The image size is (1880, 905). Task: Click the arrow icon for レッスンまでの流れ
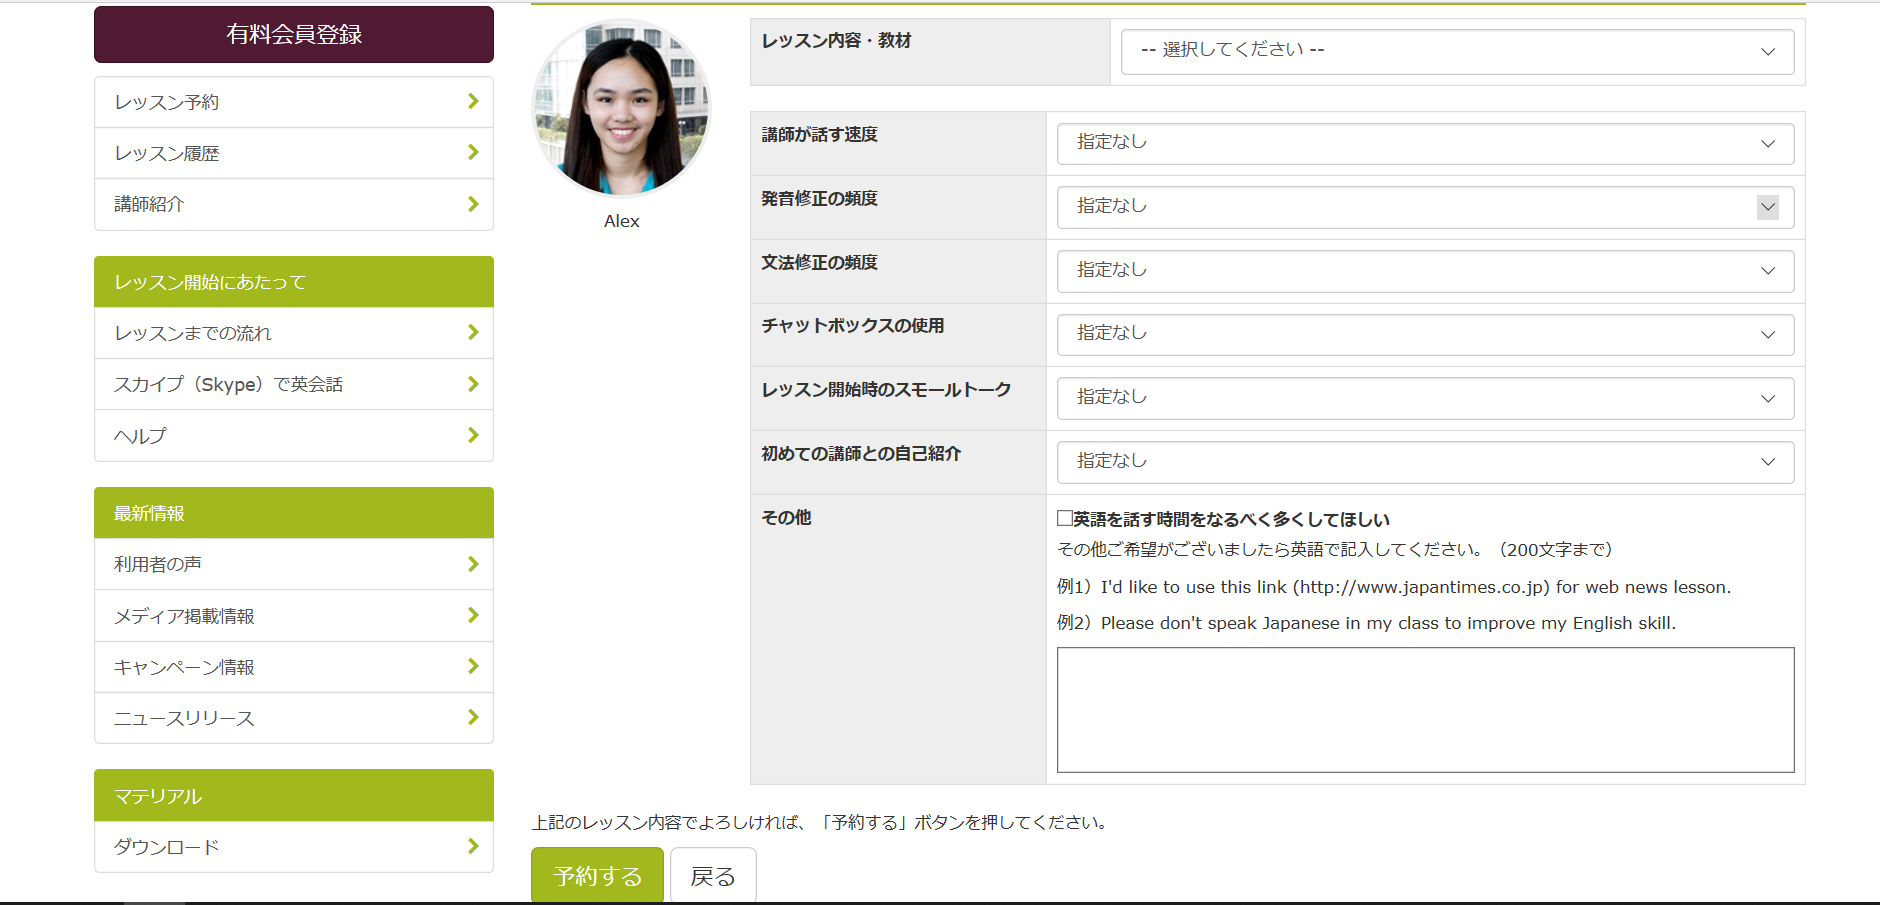click(x=473, y=333)
